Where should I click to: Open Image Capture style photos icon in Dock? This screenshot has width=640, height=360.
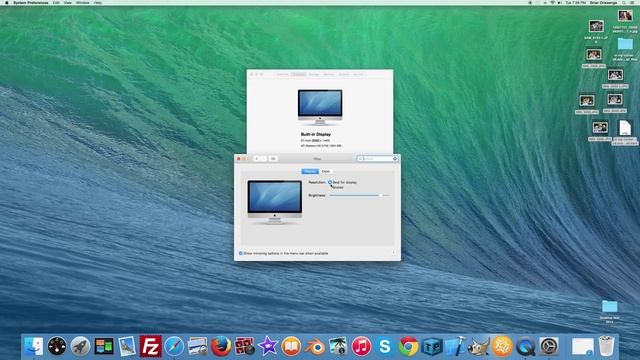pos(198,346)
